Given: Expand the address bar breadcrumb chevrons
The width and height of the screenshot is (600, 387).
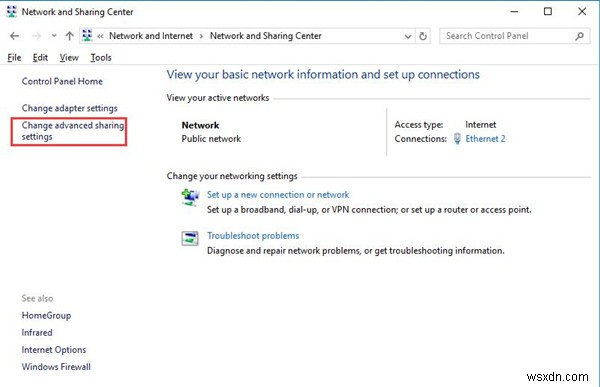Looking at the screenshot, I should [100, 36].
